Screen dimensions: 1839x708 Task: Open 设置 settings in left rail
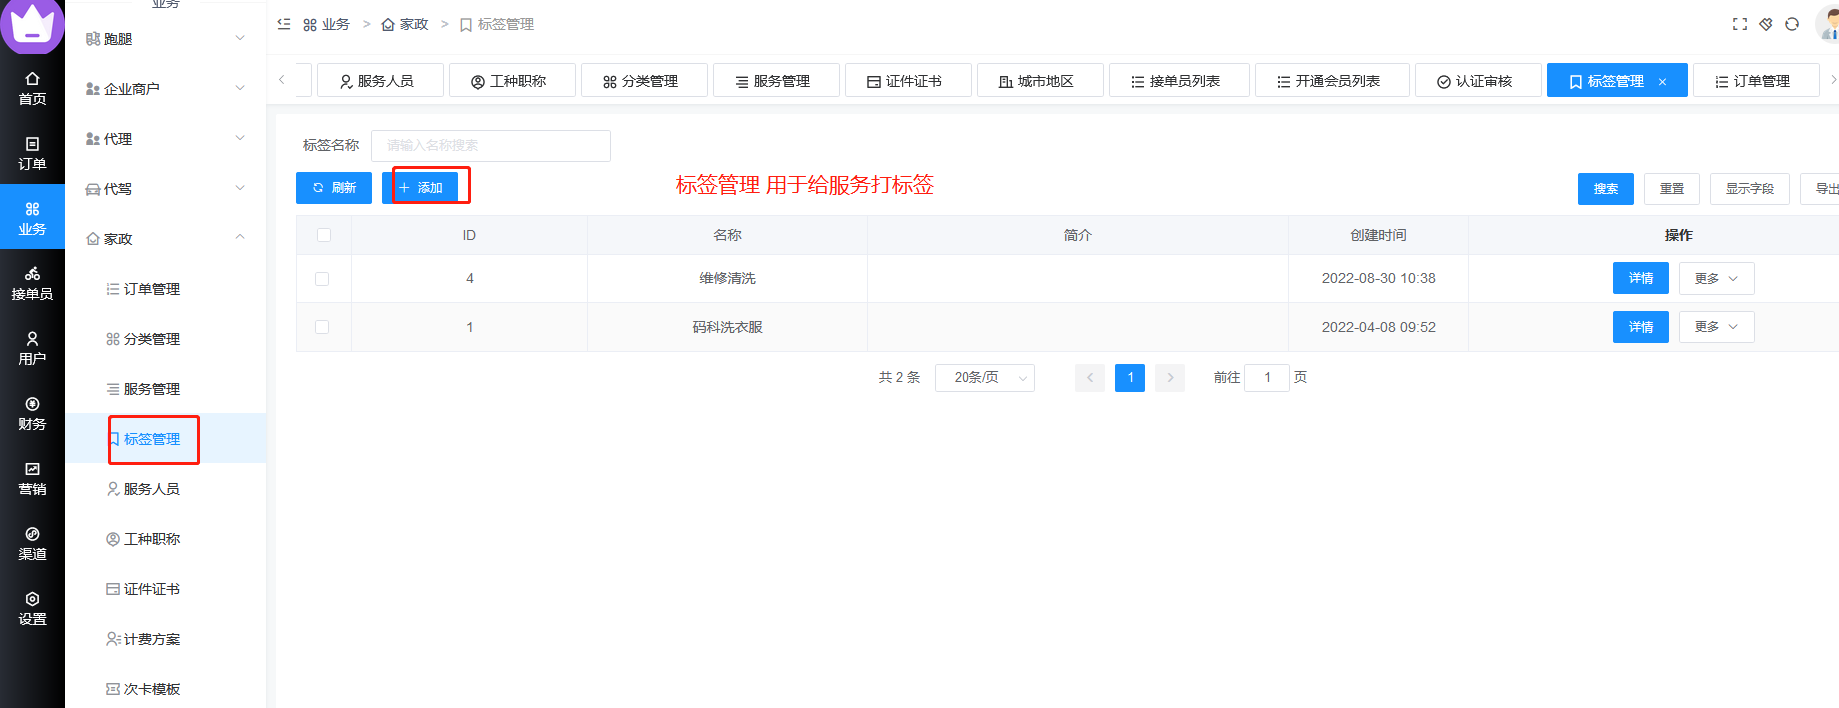[32, 608]
